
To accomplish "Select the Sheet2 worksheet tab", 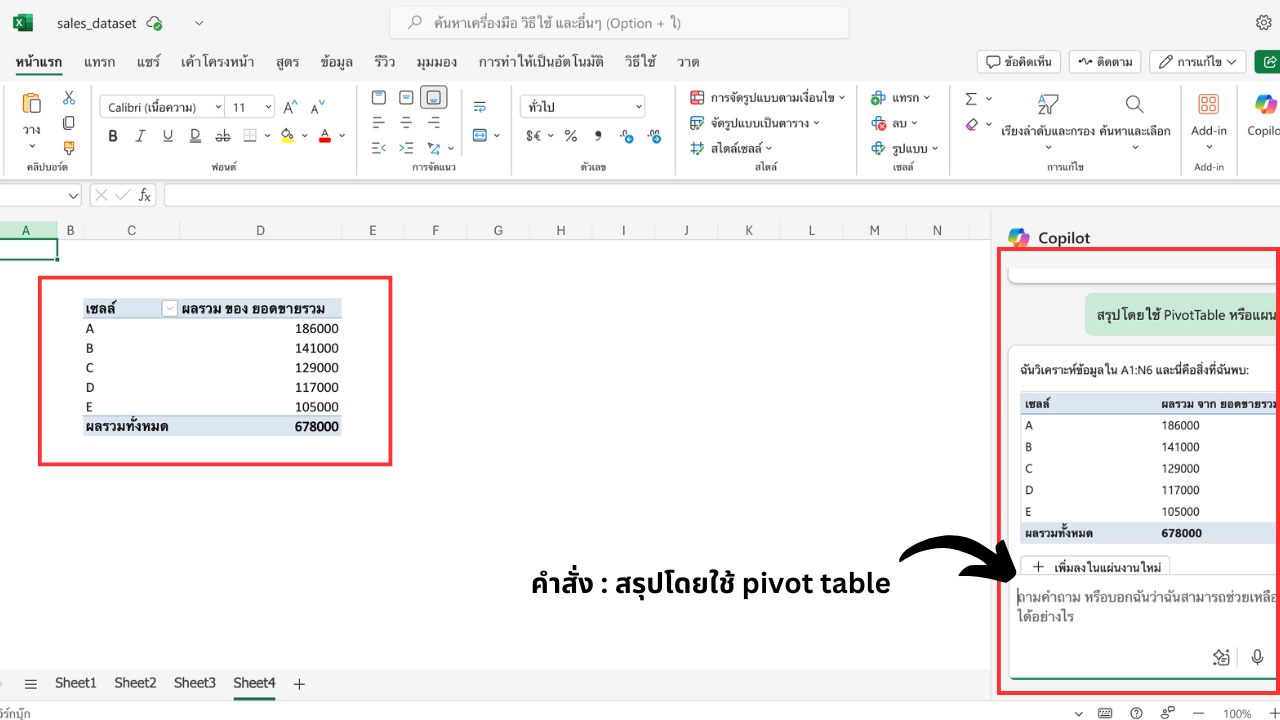I will point(135,683).
